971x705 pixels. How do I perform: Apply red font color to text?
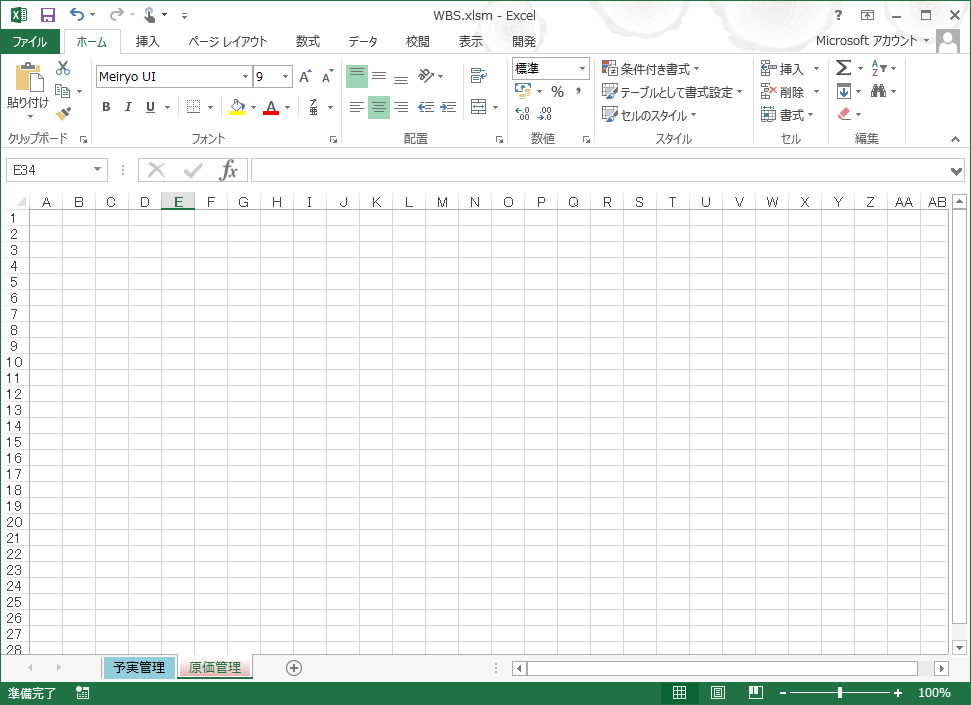(273, 106)
